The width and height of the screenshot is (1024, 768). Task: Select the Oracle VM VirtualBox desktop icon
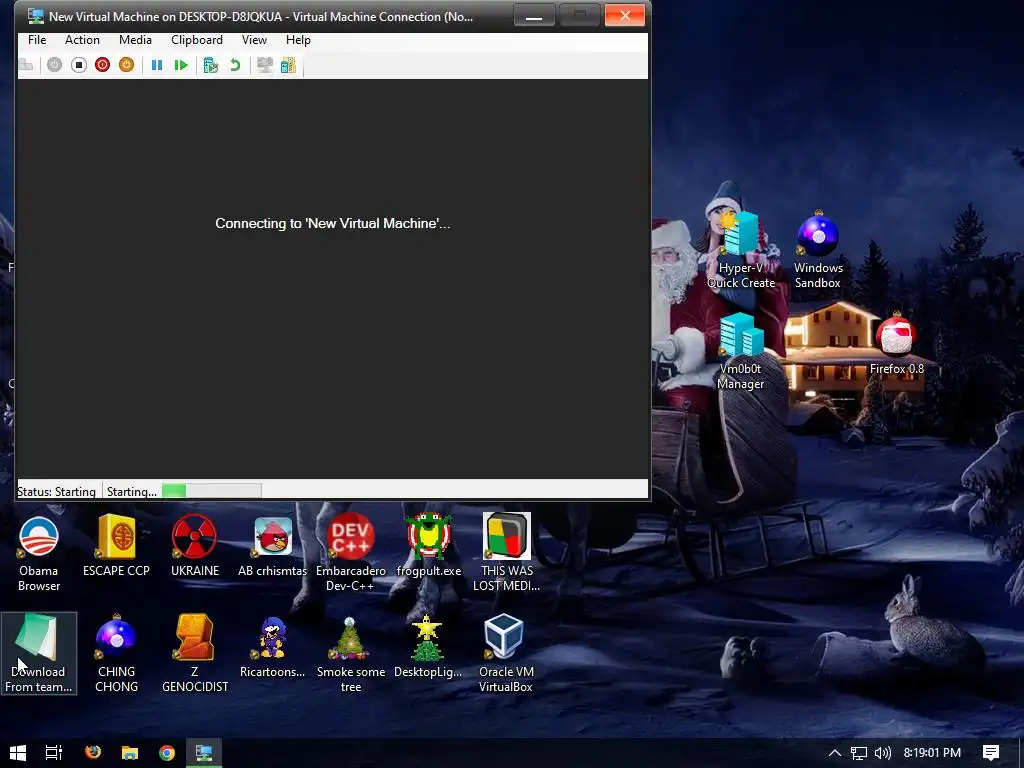click(x=507, y=653)
